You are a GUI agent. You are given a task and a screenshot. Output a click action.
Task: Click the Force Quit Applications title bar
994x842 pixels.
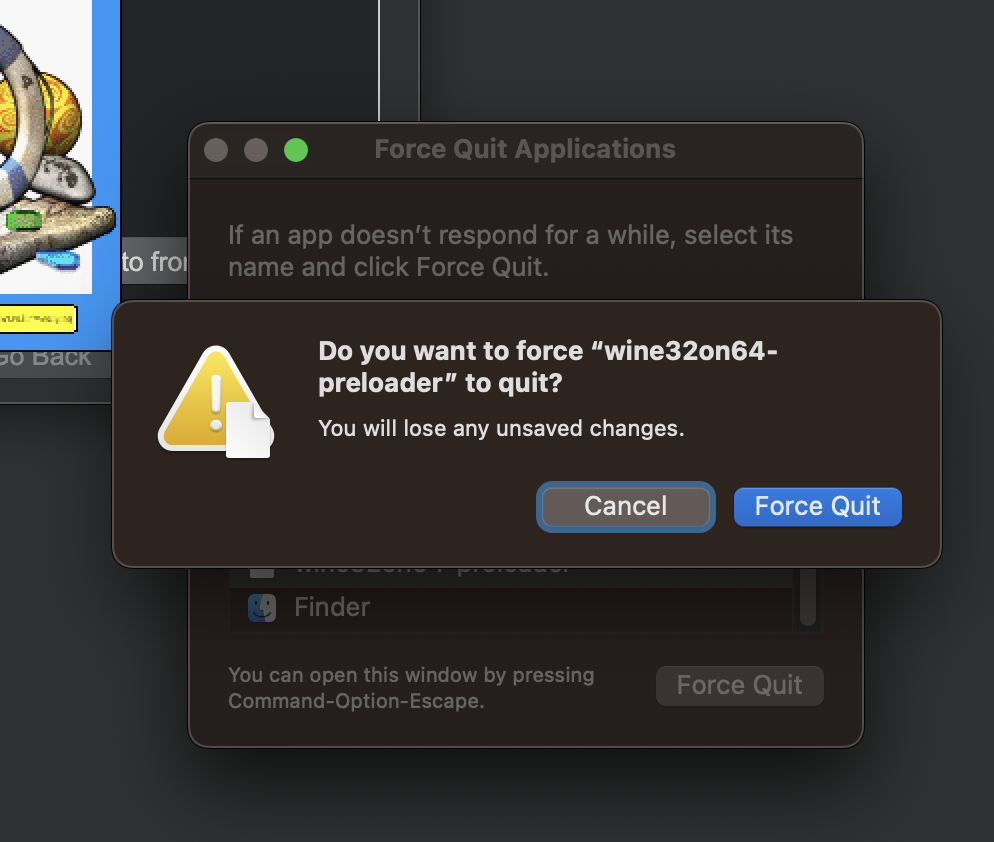pyautogui.click(x=524, y=150)
